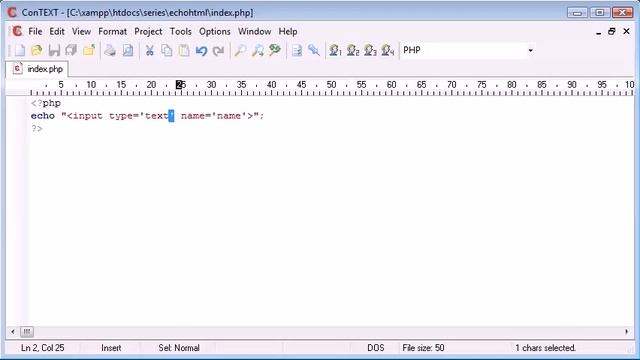Click the Copy icon
The image size is (640, 360).
tap(167, 51)
